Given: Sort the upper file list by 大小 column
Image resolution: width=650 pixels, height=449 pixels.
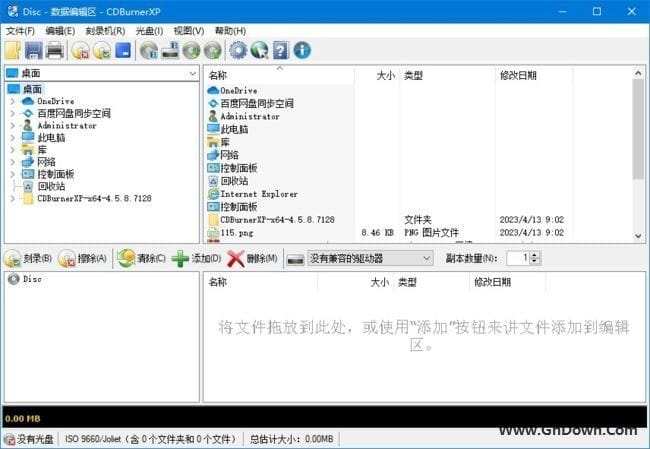Looking at the screenshot, I should 376,75.
